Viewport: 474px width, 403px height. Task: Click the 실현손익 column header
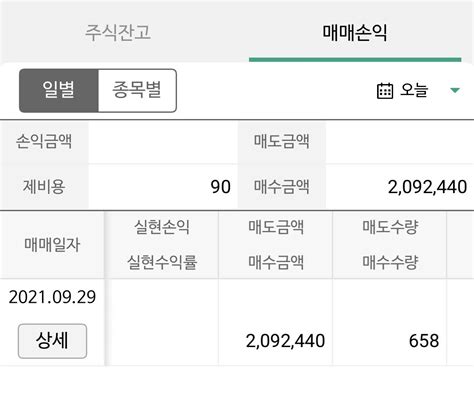click(x=162, y=227)
